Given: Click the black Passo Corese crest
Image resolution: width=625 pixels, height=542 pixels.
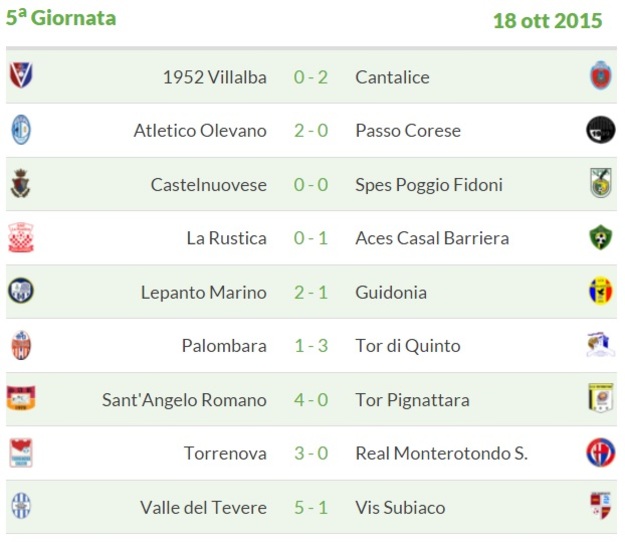Looking at the screenshot, I should [601, 130].
